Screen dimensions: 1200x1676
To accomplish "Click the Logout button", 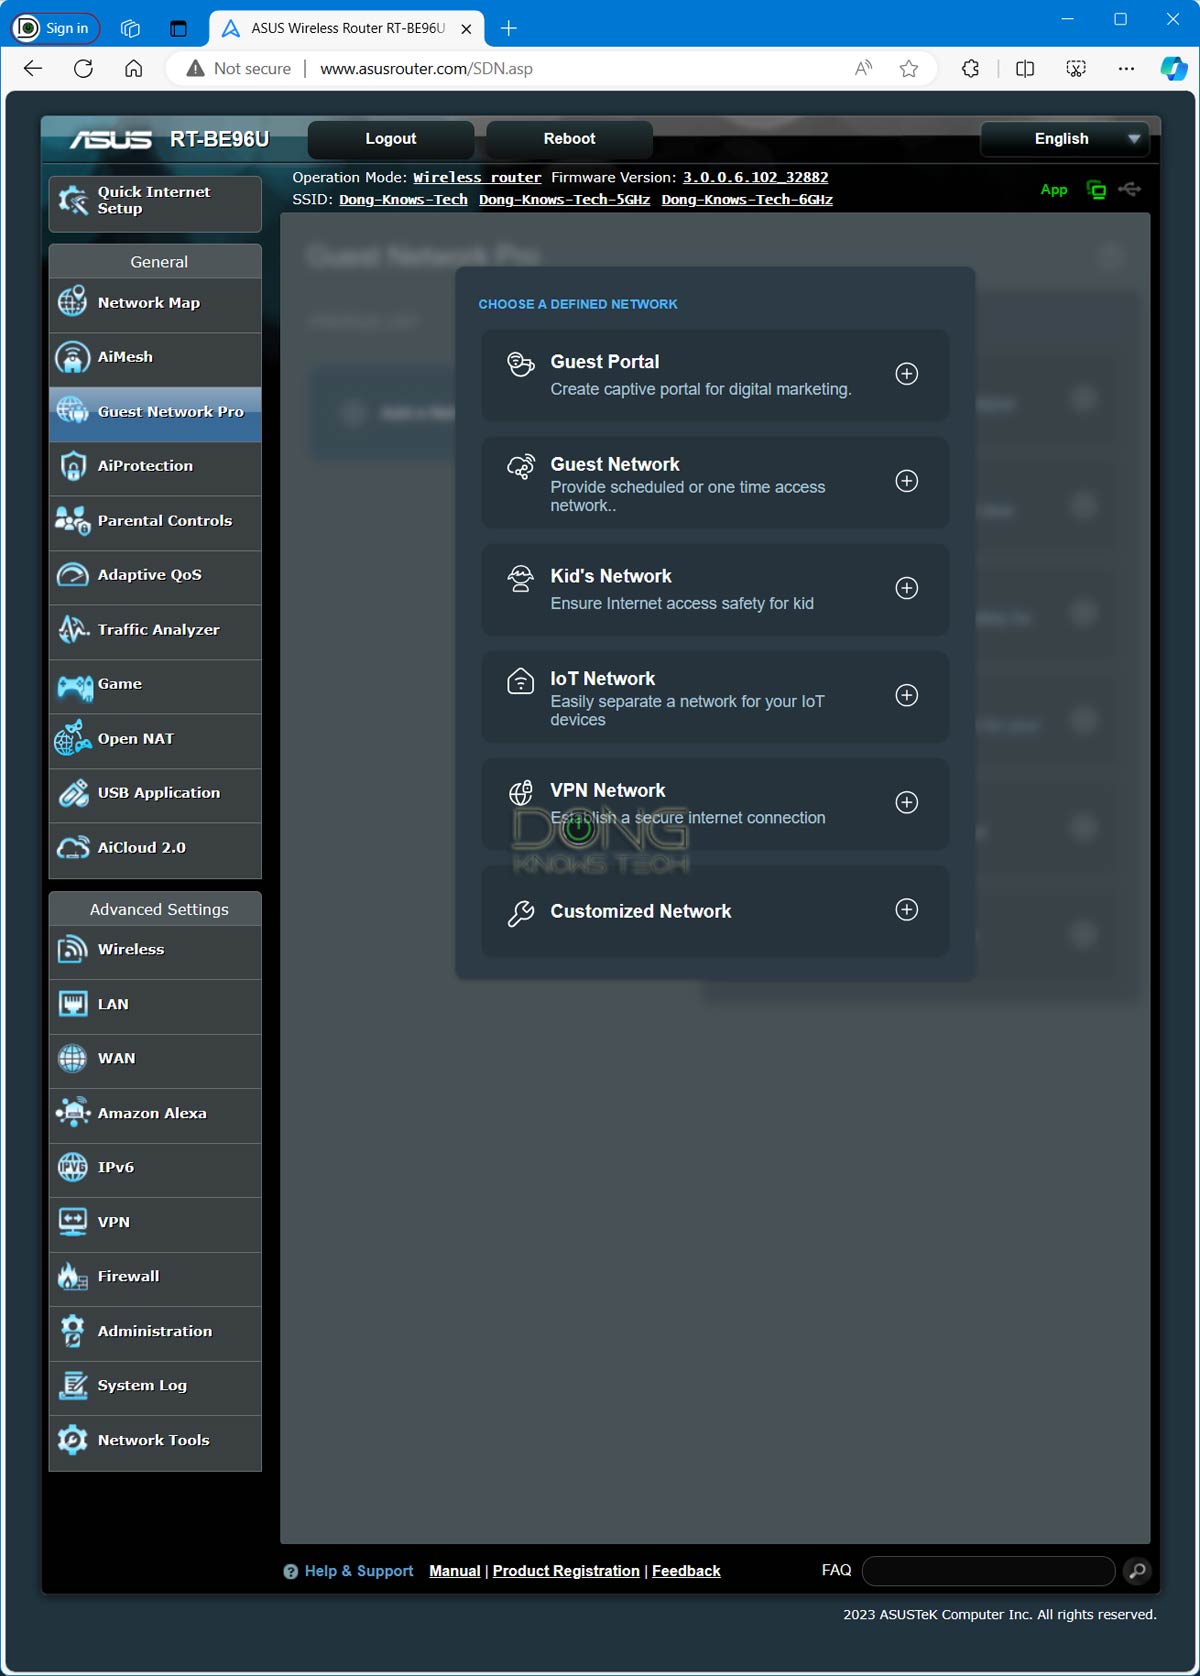I will point(391,139).
